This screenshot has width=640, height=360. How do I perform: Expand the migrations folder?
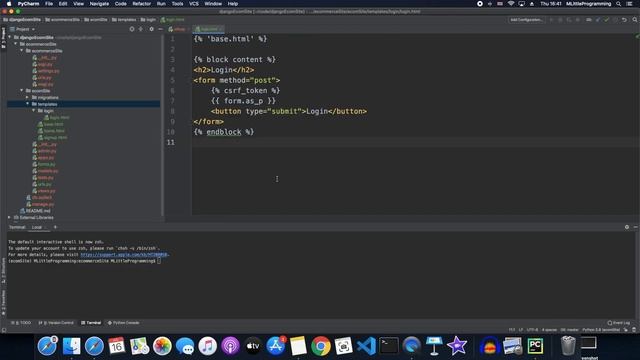(x=27, y=97)
